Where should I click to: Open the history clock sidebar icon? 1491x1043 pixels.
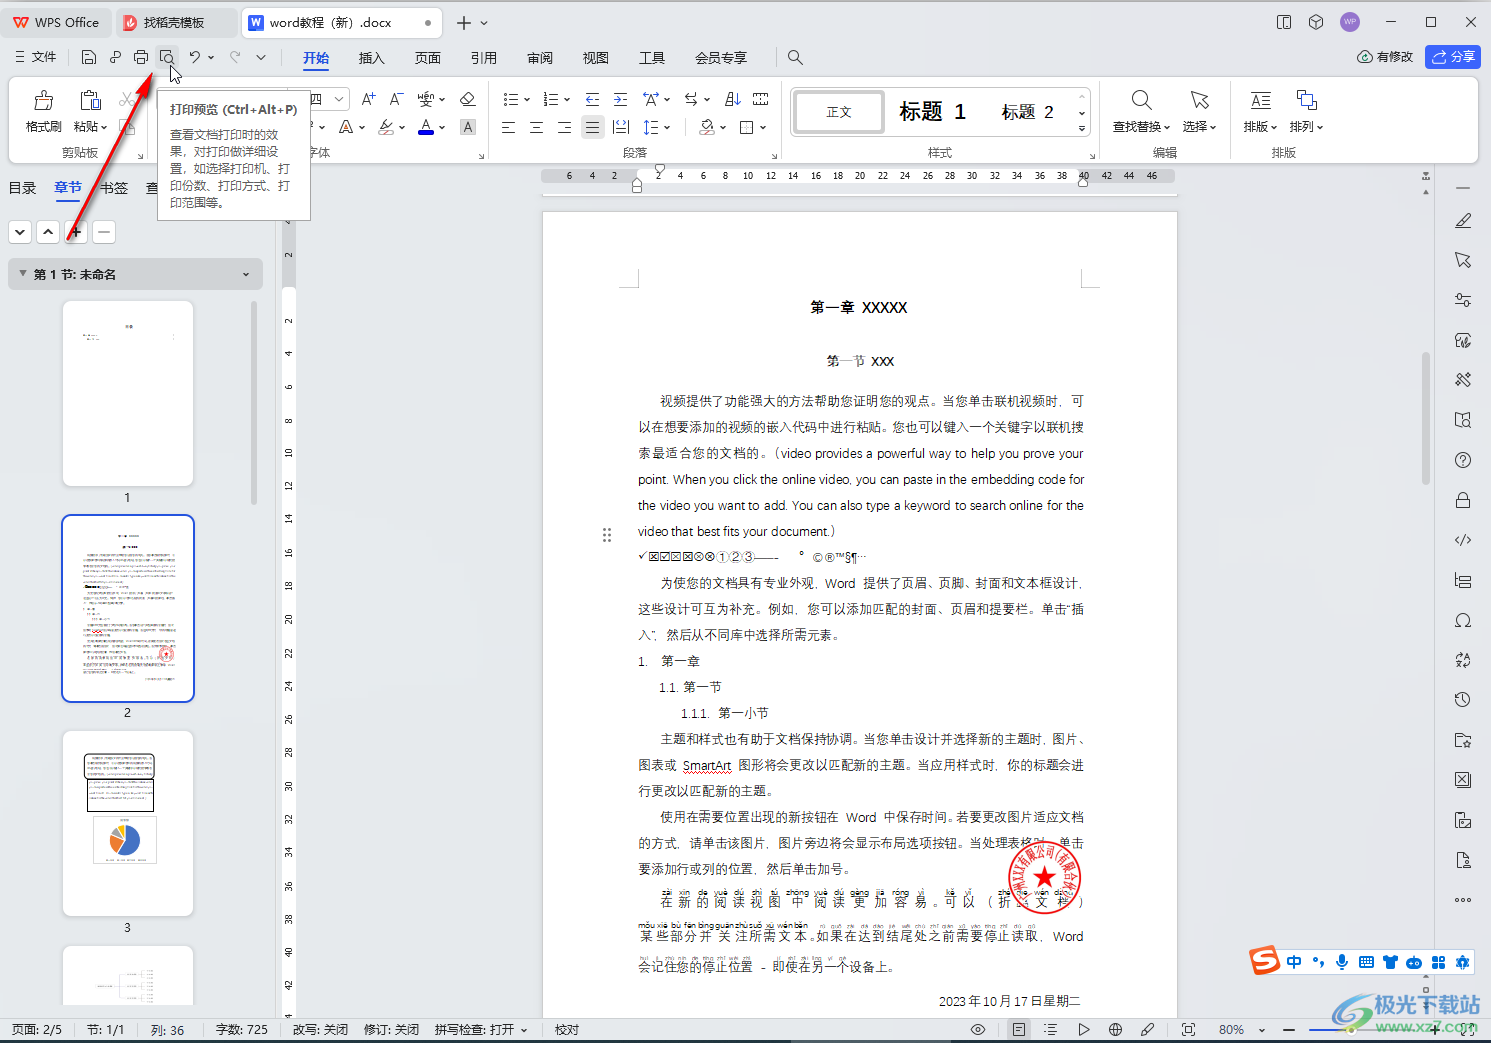click(x=1463, y=700)
